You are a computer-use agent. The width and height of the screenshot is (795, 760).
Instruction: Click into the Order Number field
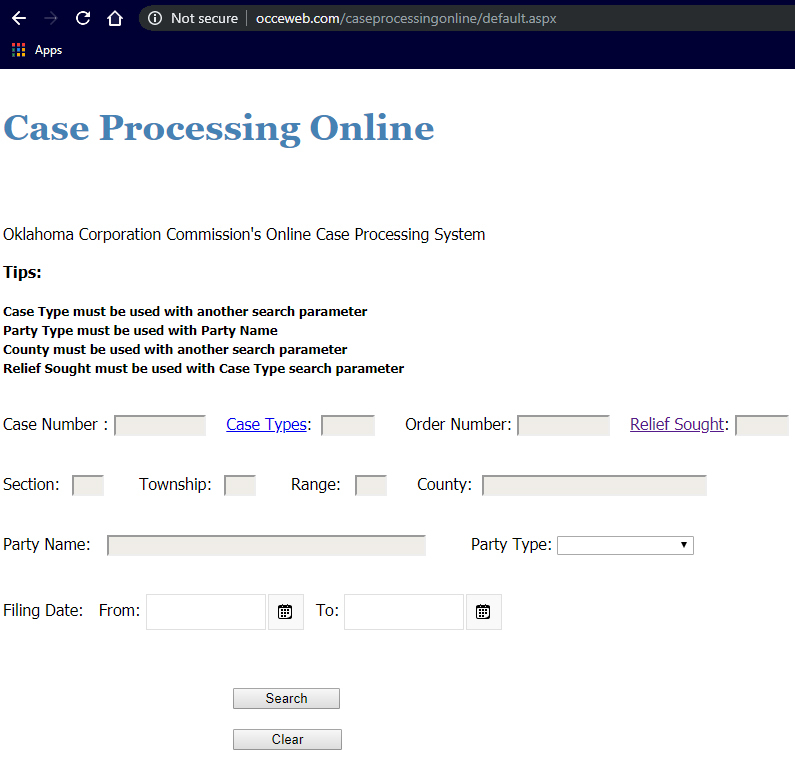tap(563, 425)
